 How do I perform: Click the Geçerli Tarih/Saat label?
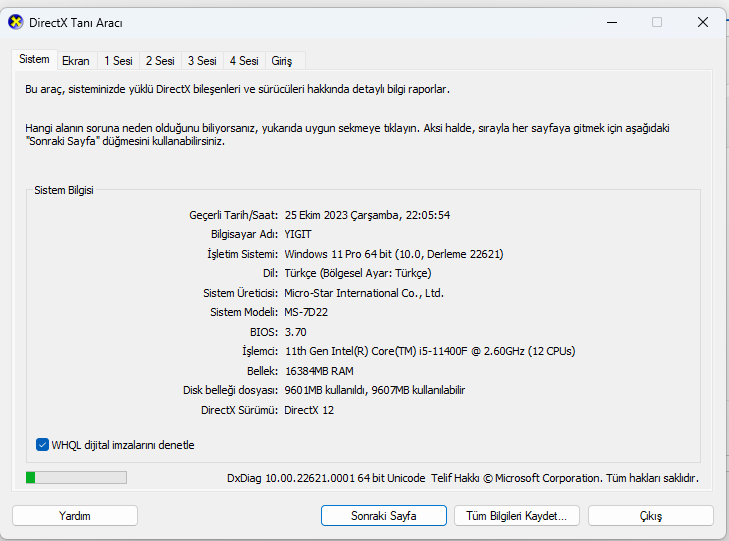(233, 215)
